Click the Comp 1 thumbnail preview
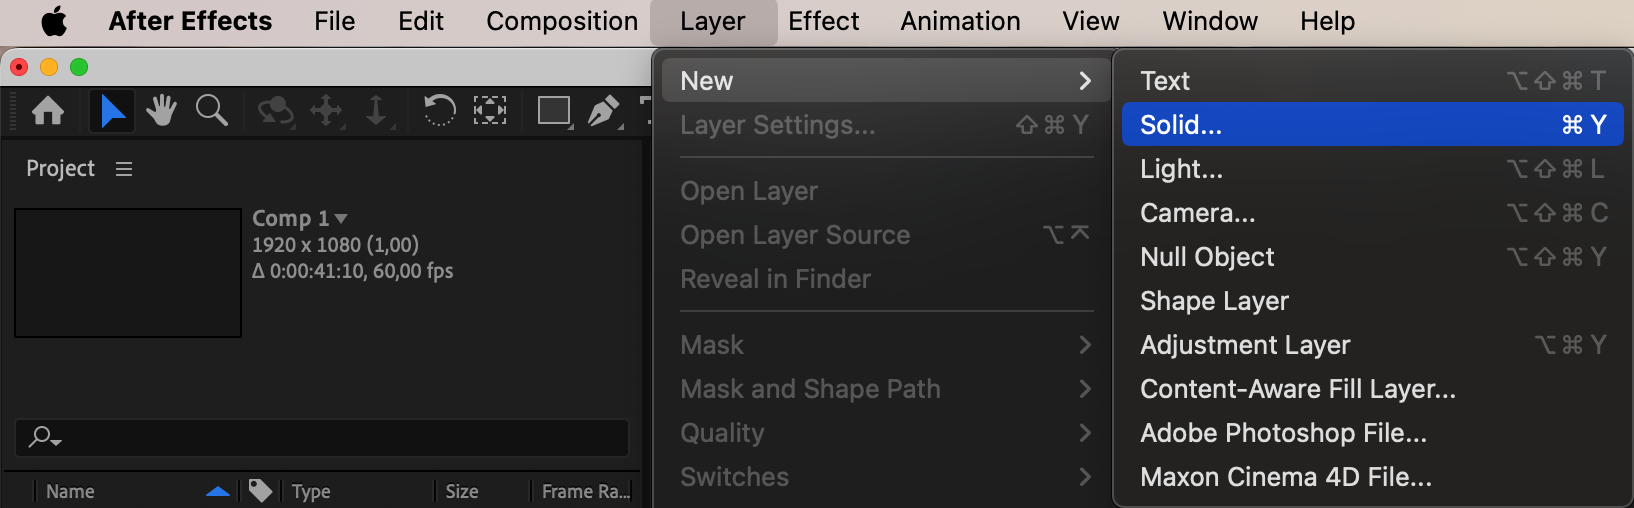The height and width of the screenshot is (508, 1634). (x=128, y=273)
